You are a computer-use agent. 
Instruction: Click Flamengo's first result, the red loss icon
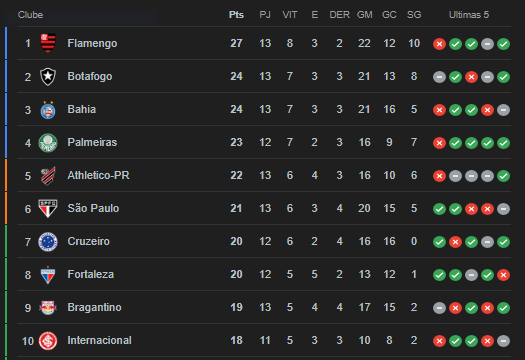439,44
